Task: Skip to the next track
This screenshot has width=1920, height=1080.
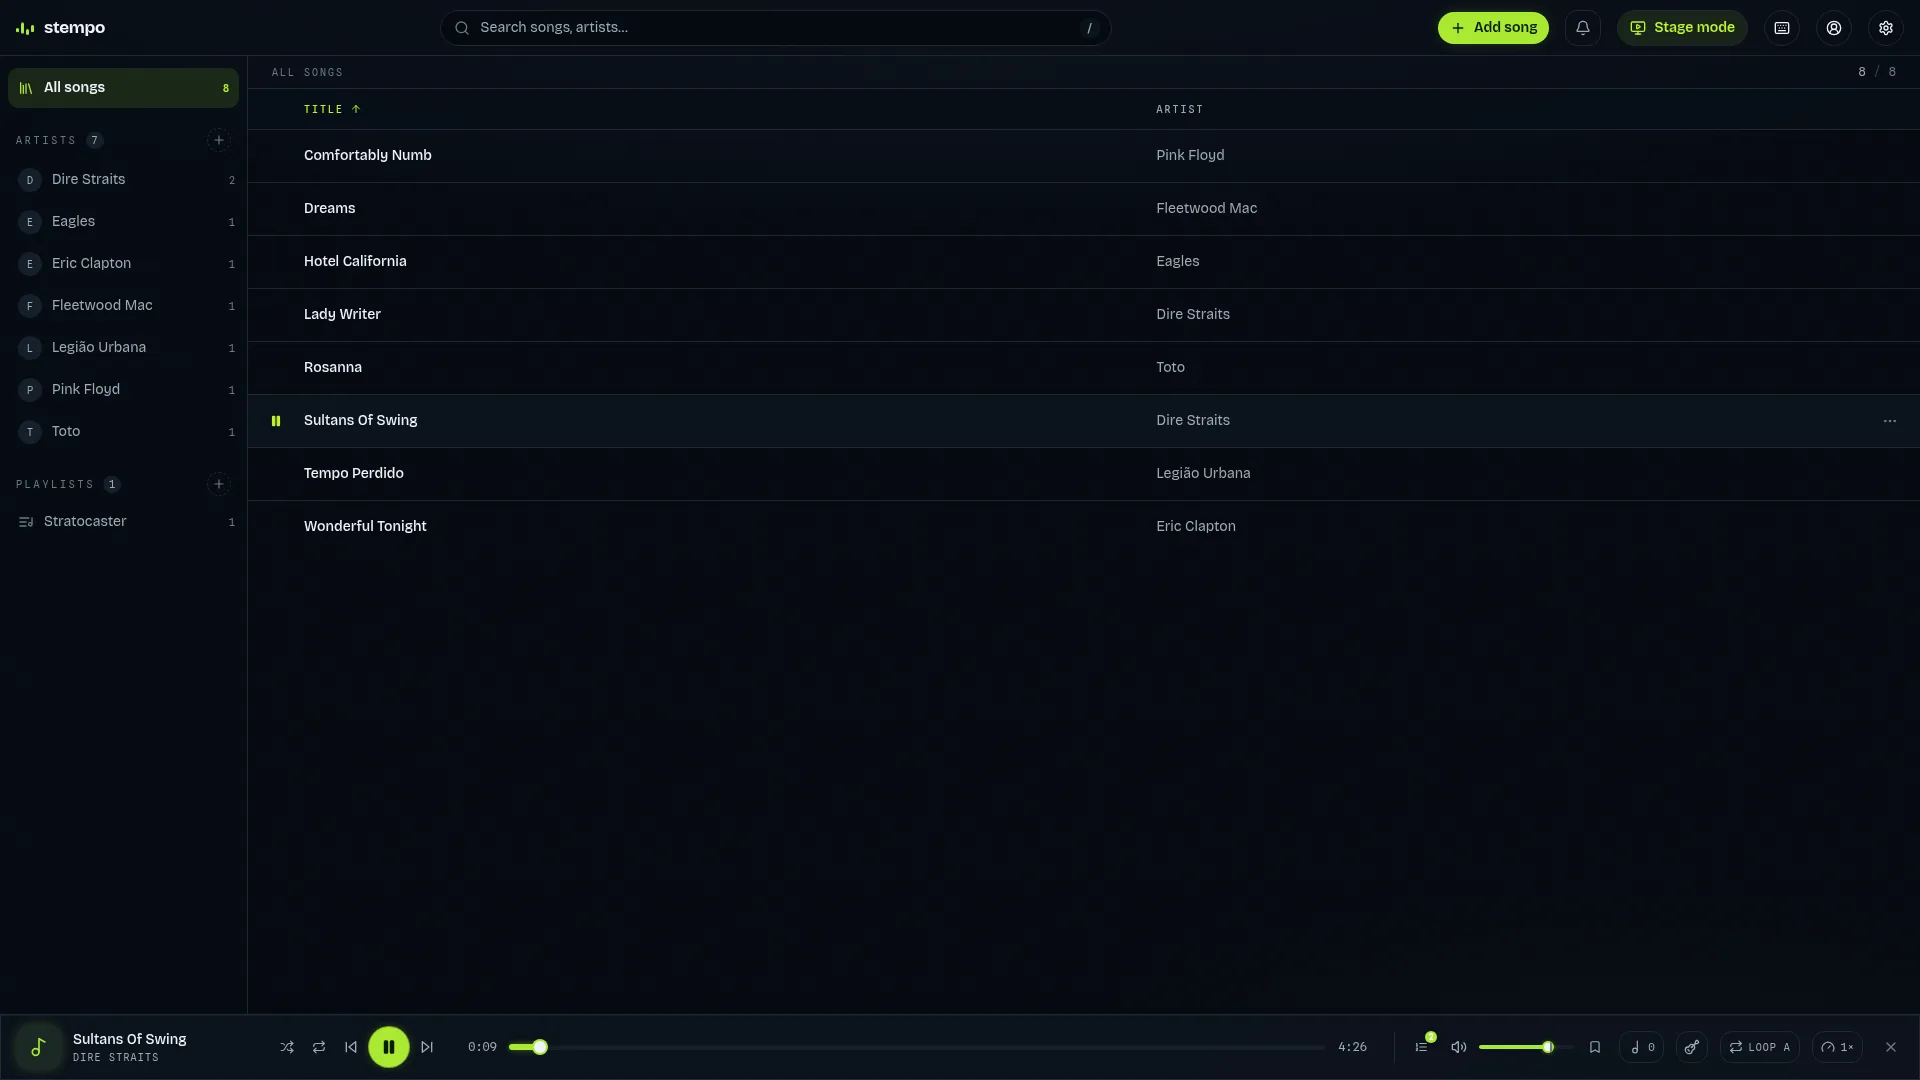Action: coord(427,1047)
